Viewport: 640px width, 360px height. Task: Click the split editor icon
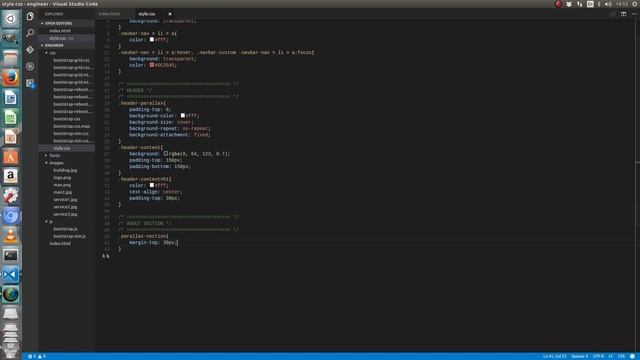click(623, 14)
